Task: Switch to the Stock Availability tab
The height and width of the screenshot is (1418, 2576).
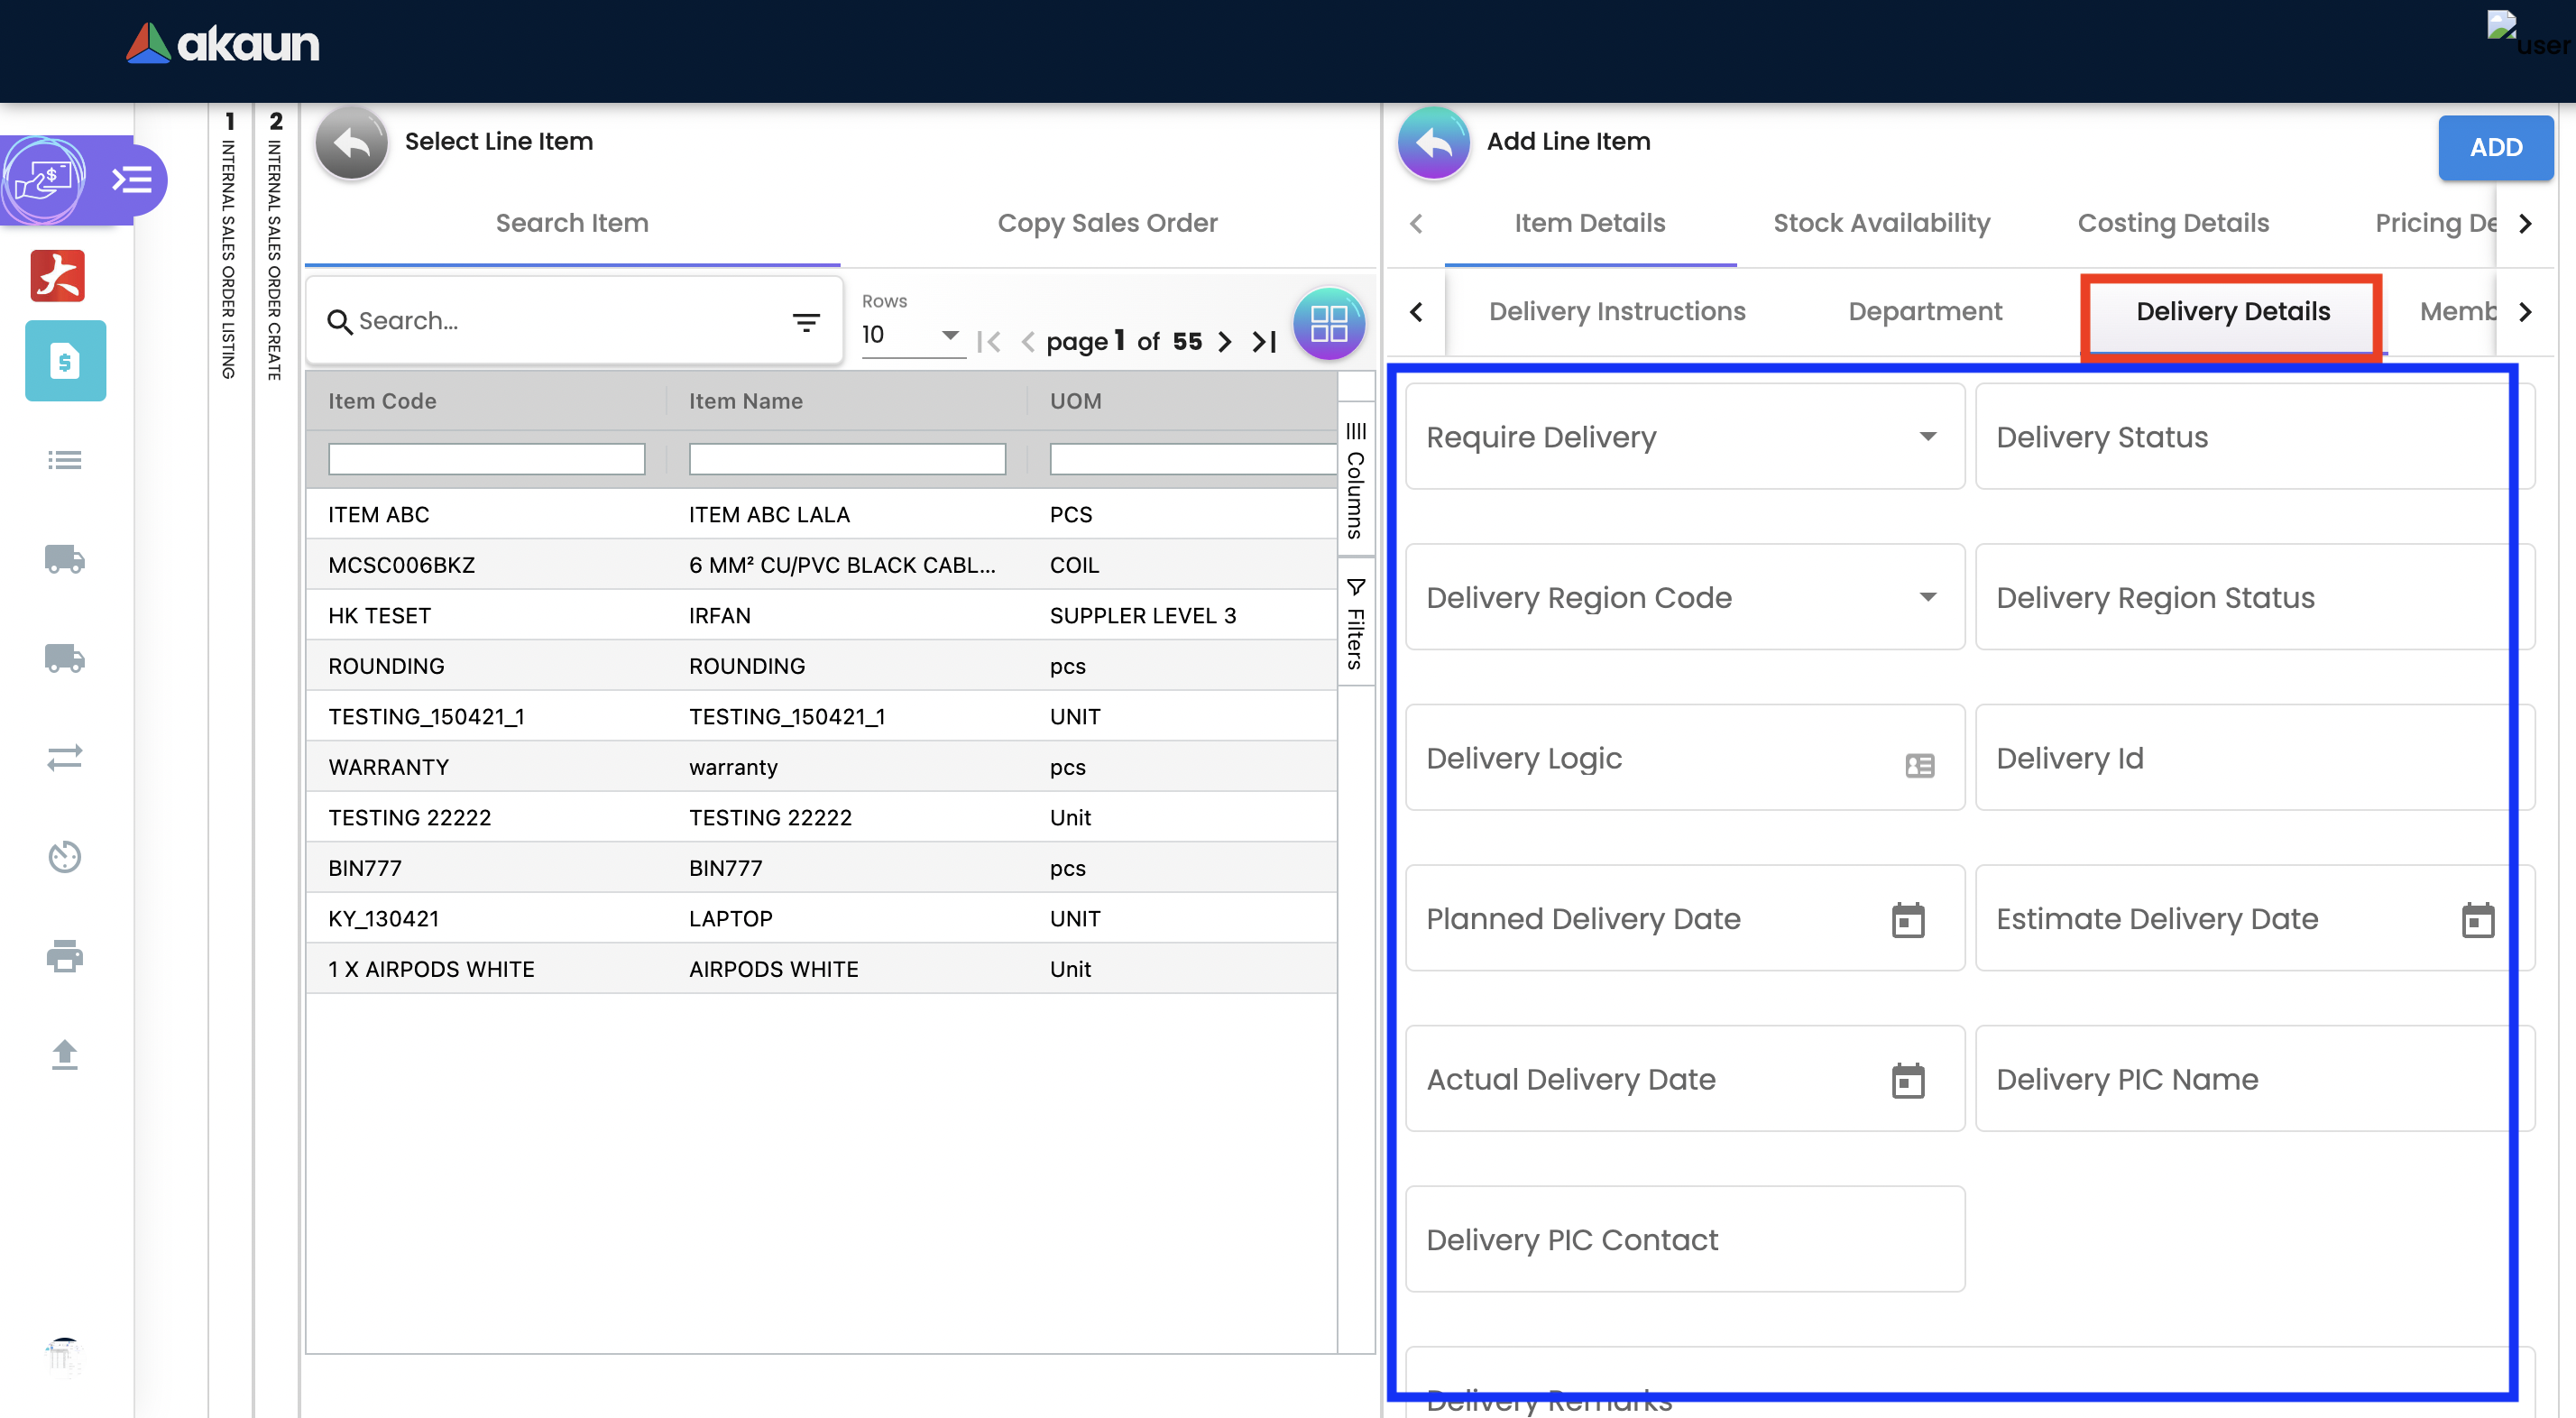Action: pyautogui.click(x=1881, y=223)
